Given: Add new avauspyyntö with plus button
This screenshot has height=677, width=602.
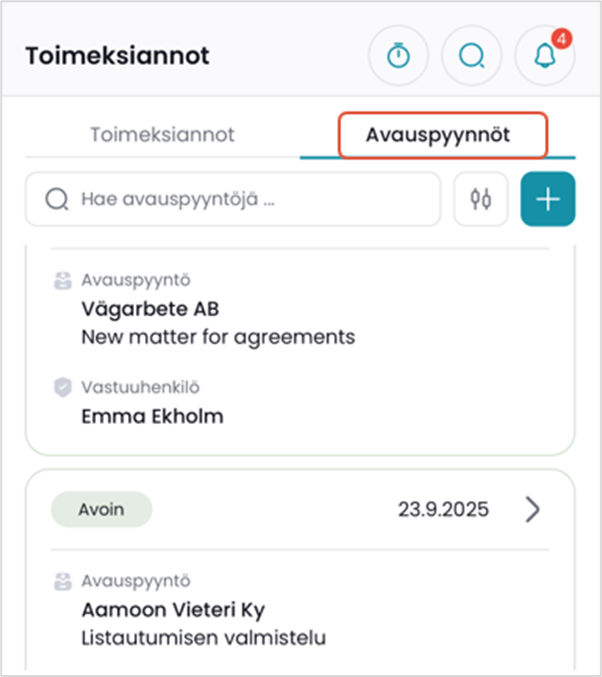Looking at the screenshot, I should point(548,200).
